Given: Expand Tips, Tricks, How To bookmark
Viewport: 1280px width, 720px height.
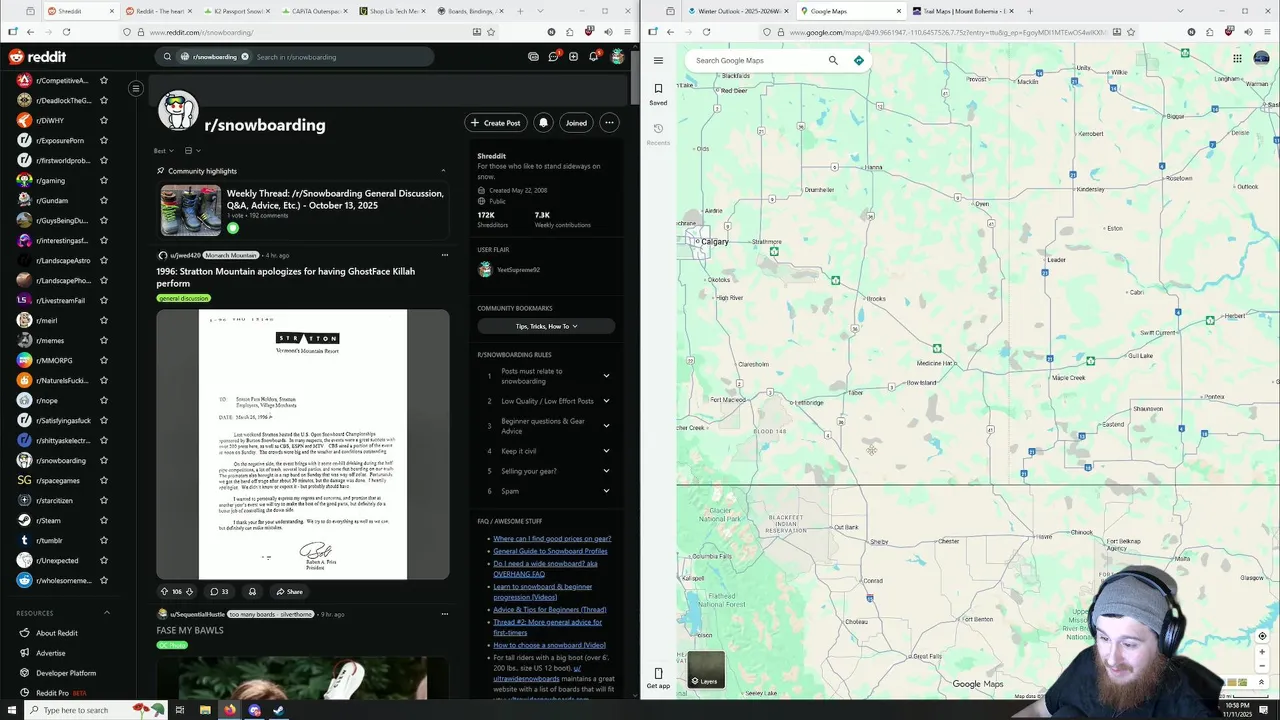Looking at the screenshot, I should pos(546,326).
